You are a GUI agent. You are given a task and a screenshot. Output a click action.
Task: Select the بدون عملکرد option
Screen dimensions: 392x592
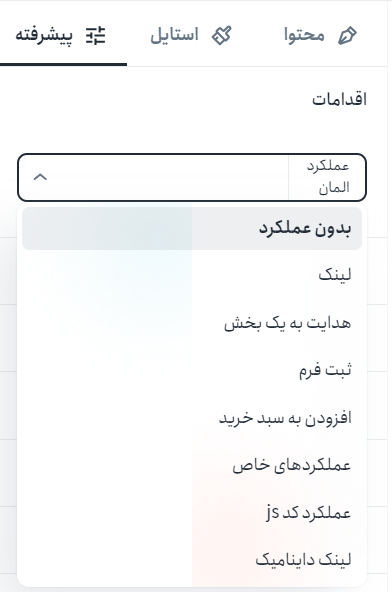click(x=192, y=228)
